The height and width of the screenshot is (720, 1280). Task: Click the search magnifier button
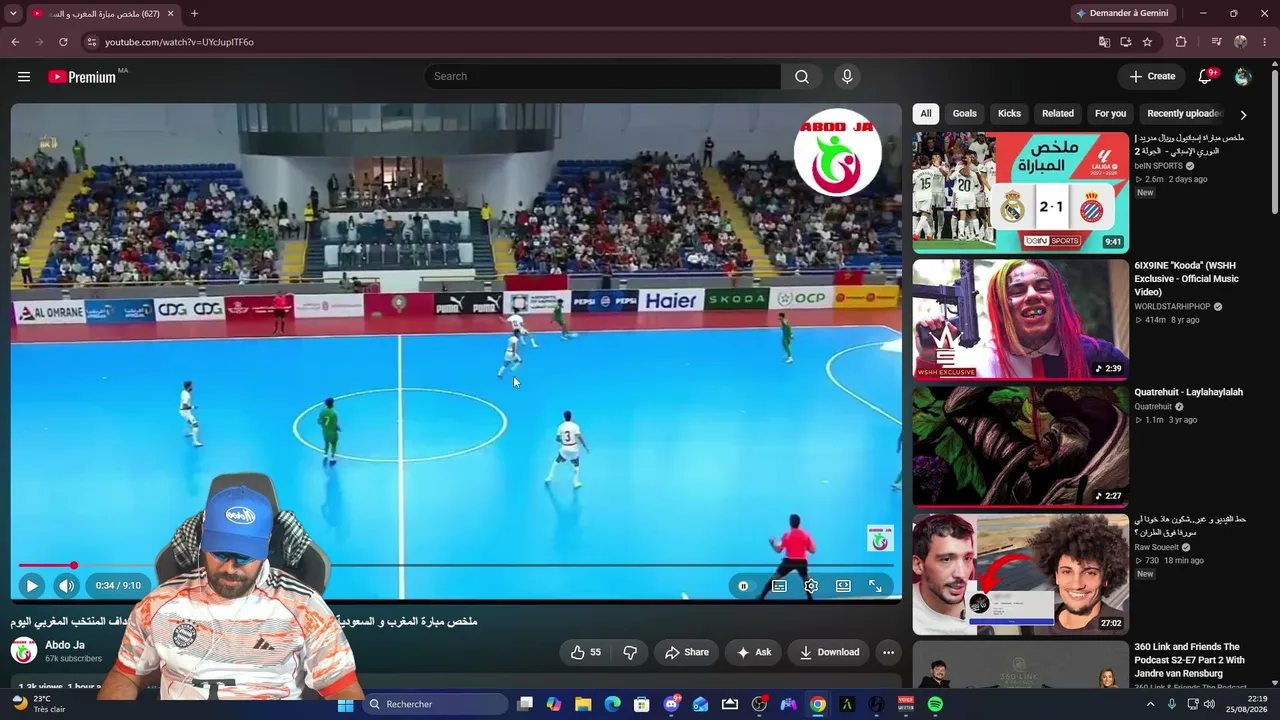pos(802,77)
